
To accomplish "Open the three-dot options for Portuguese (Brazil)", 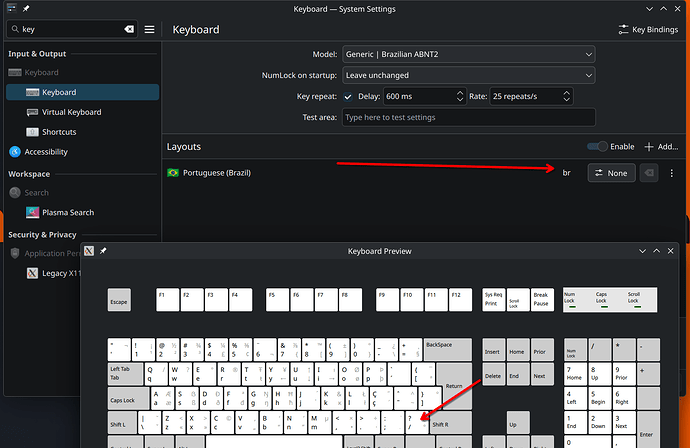I will coord(672,173).
